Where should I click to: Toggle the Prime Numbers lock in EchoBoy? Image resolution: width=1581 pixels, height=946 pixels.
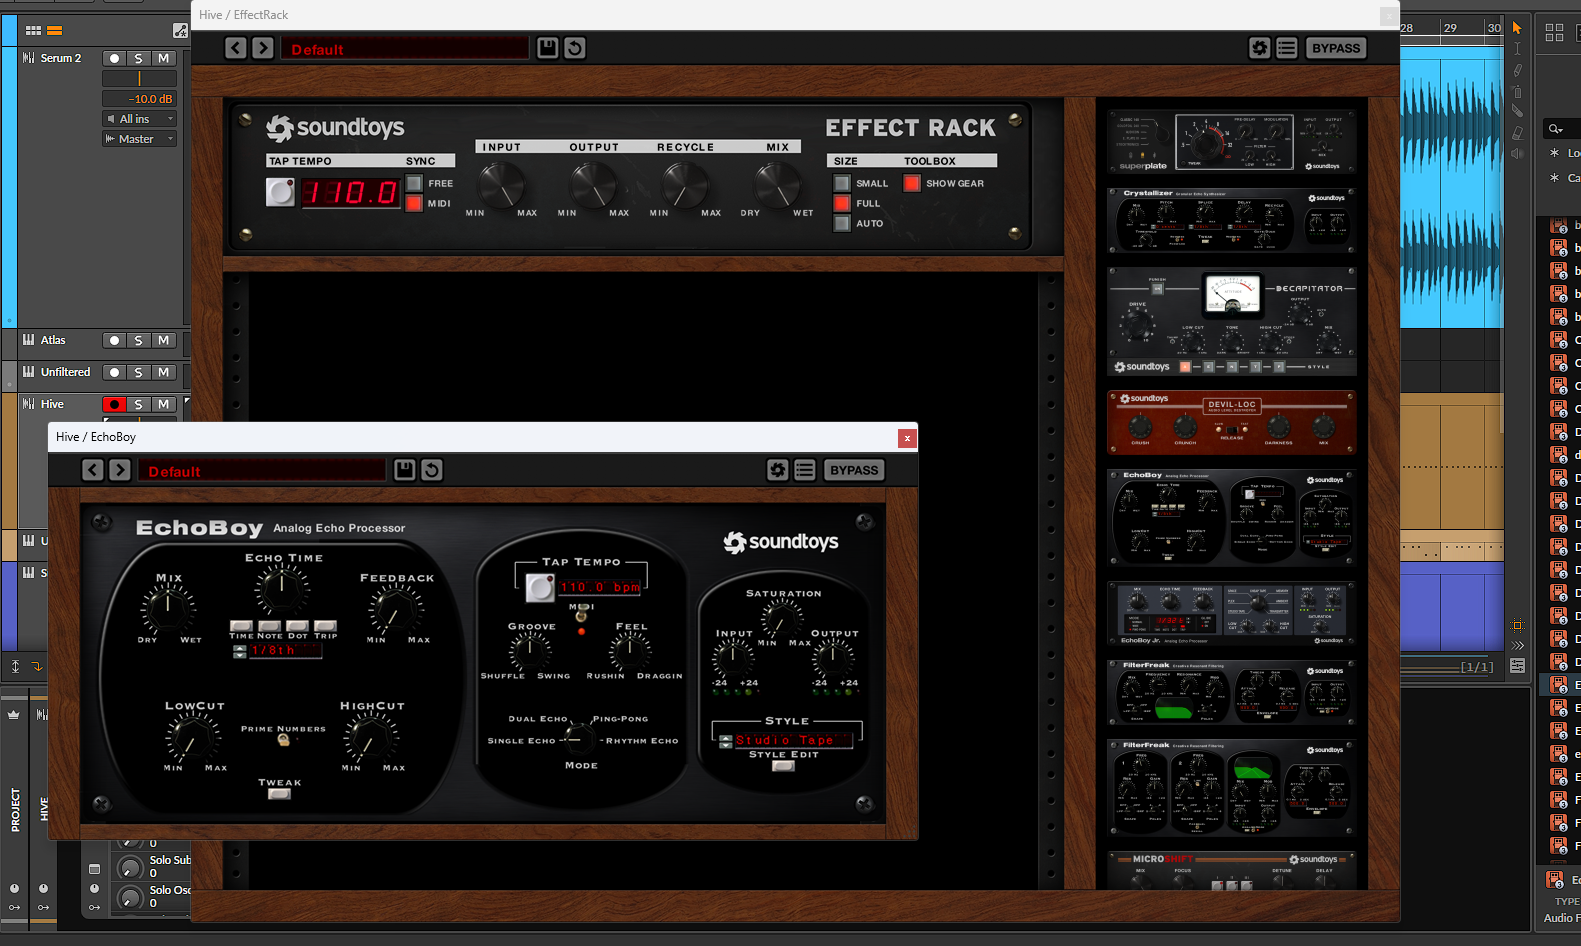pos(283,741)
